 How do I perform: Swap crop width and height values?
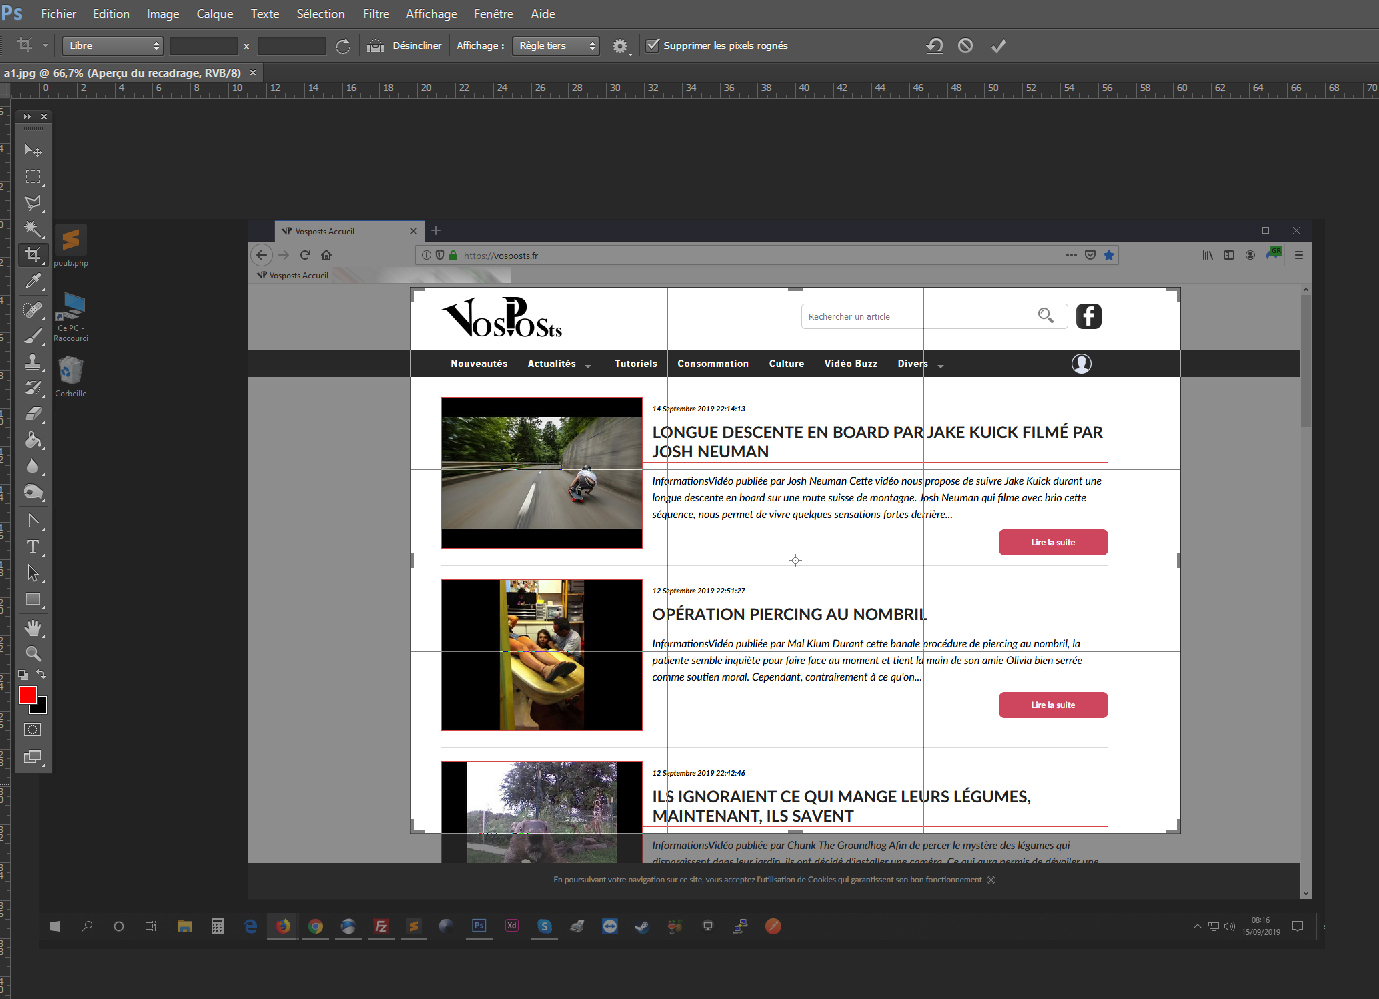343,46
